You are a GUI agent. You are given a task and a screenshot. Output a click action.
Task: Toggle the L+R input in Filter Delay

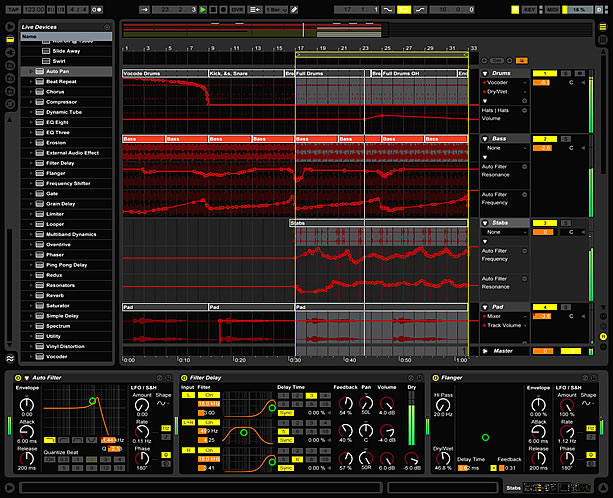[188, 423]
